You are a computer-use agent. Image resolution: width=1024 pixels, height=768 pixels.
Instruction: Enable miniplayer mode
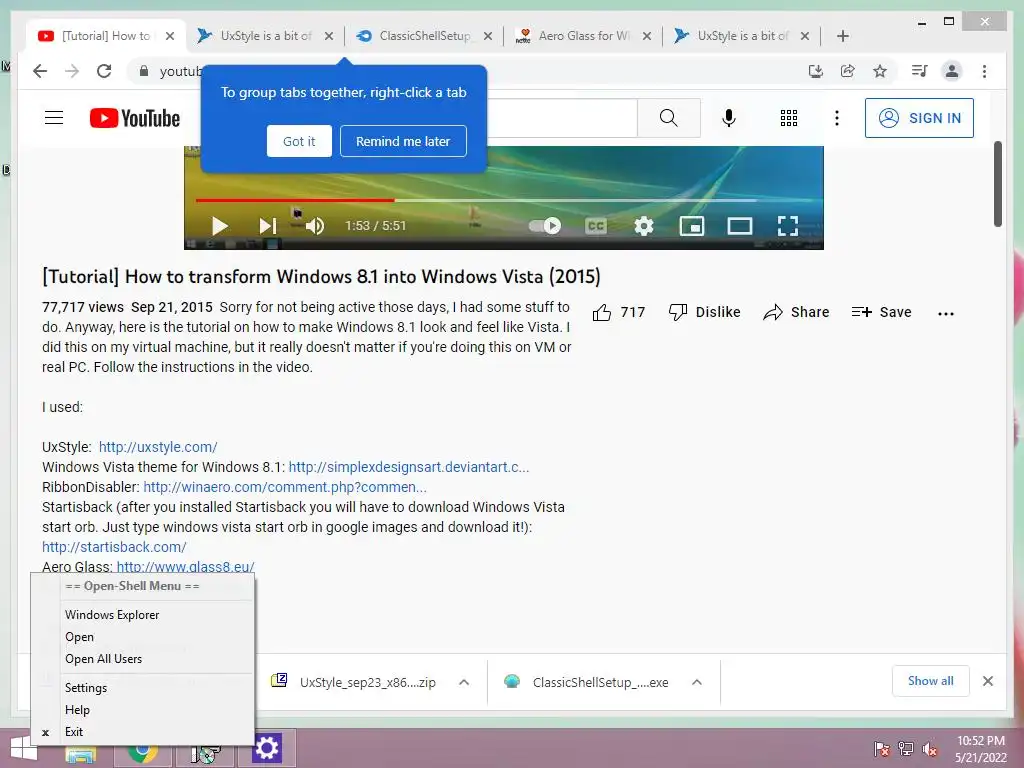(x=692, y=226)
